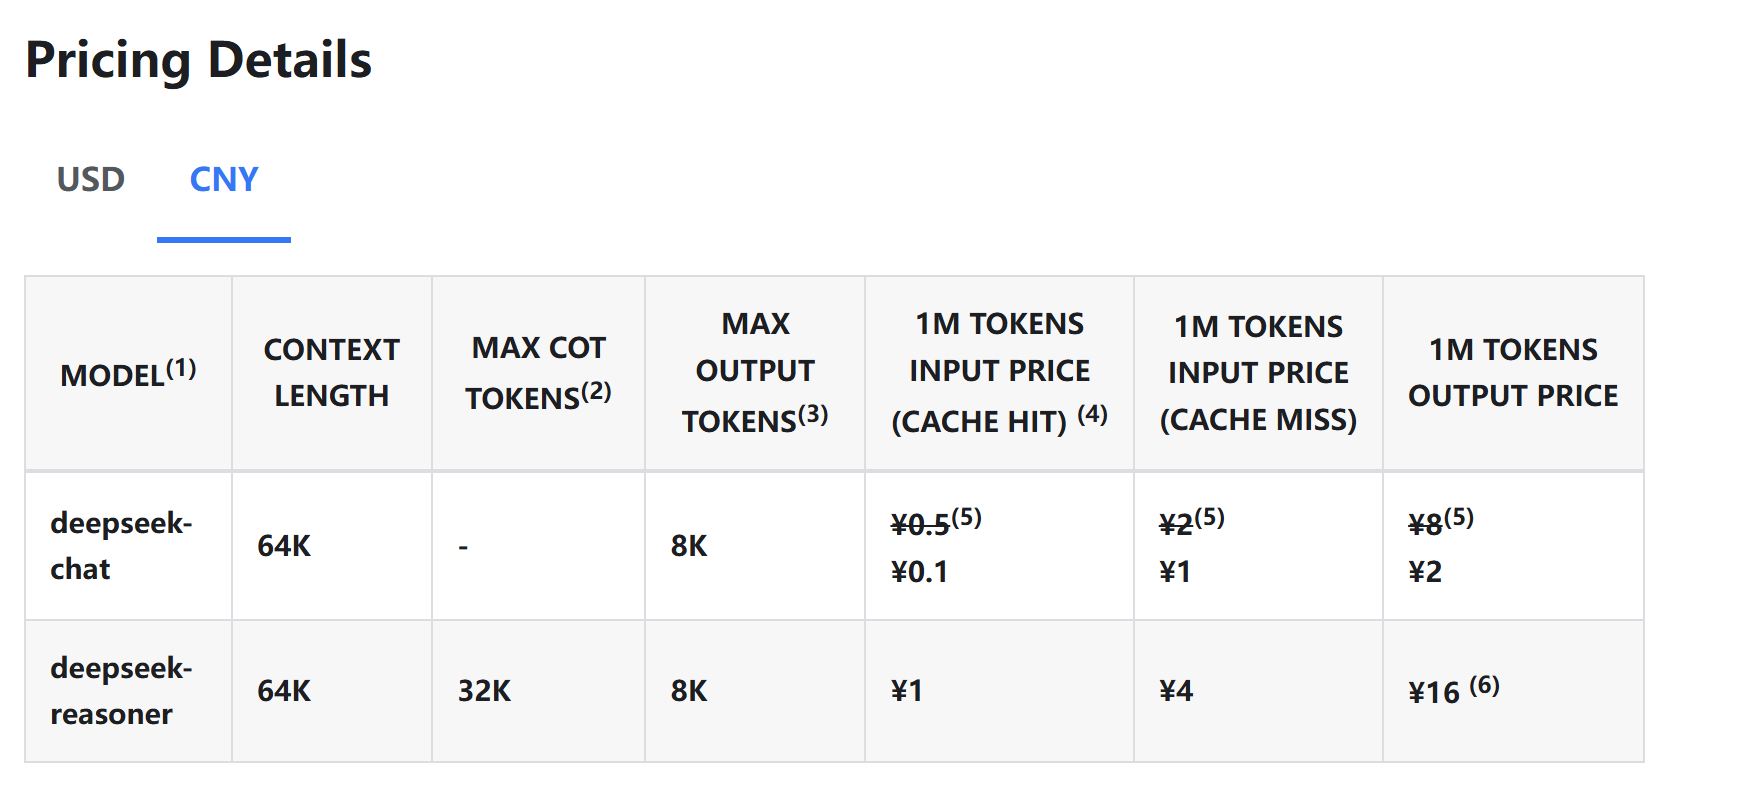This screenshot has height=791, width=1739.
Task: Click the MAX OUTPUT TOKENS header
Action: point(755,372)
